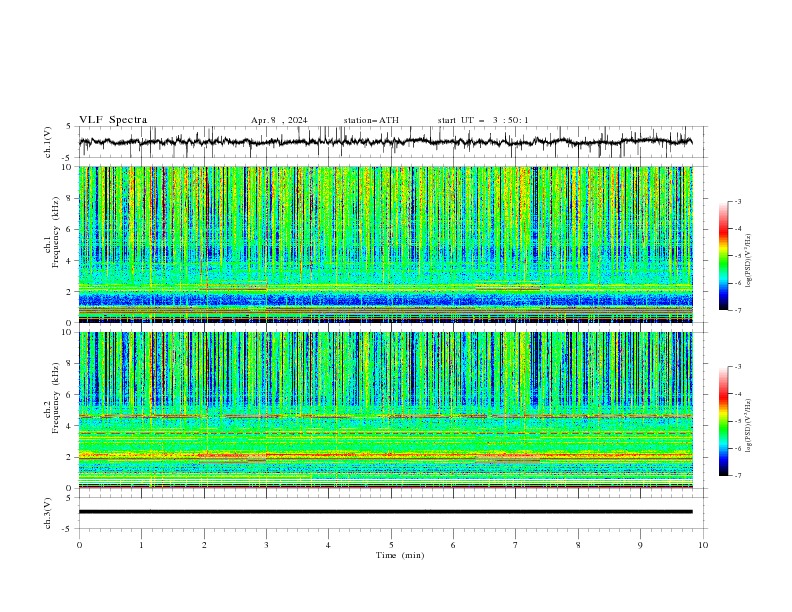
Task: Click the "-7" tick on ch.2 colorbar
Action: pyautogui.click(x=737, y=475)
